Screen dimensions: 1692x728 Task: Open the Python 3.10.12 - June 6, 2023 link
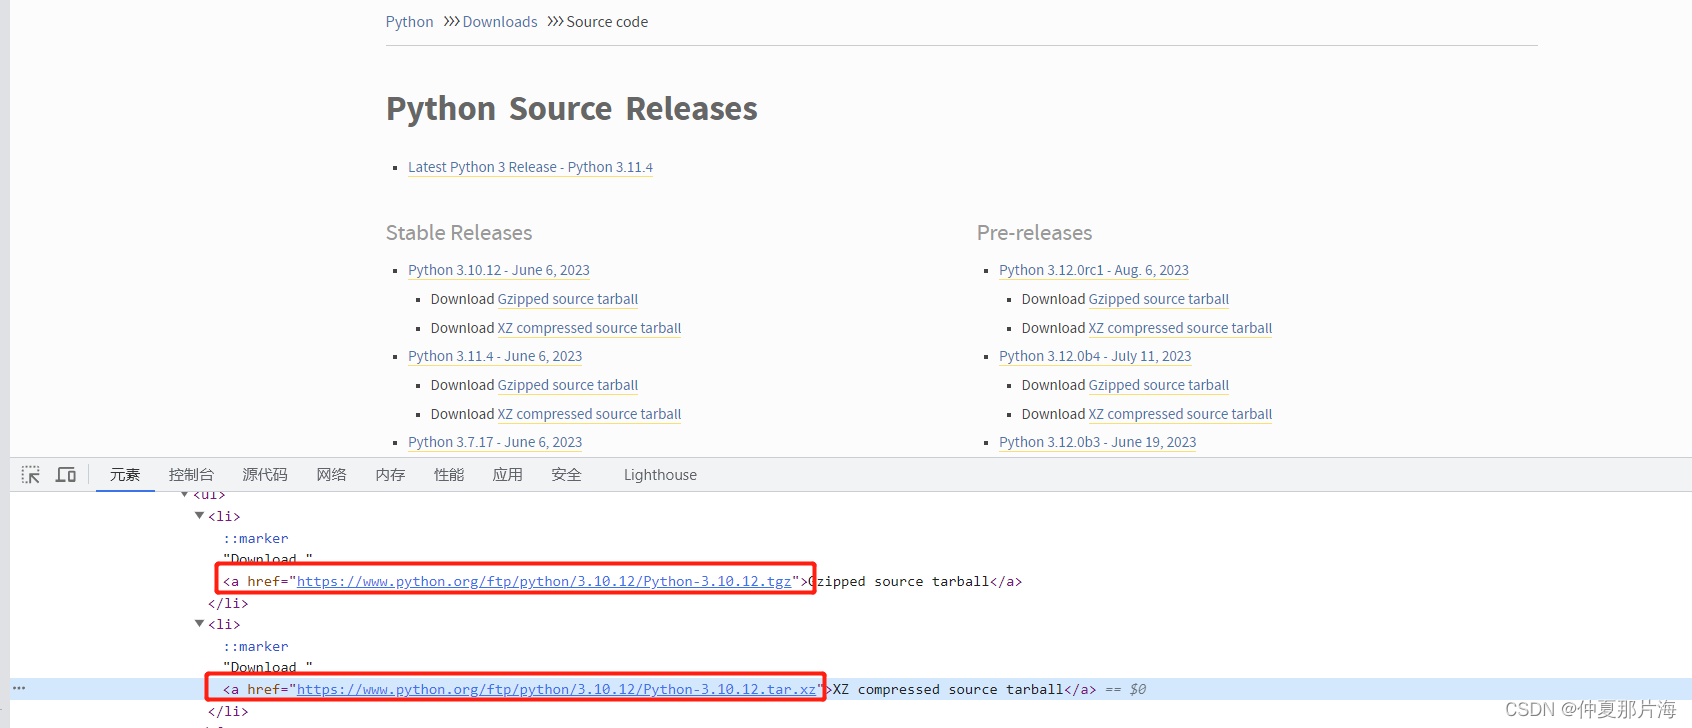click(x=499, y=270)
